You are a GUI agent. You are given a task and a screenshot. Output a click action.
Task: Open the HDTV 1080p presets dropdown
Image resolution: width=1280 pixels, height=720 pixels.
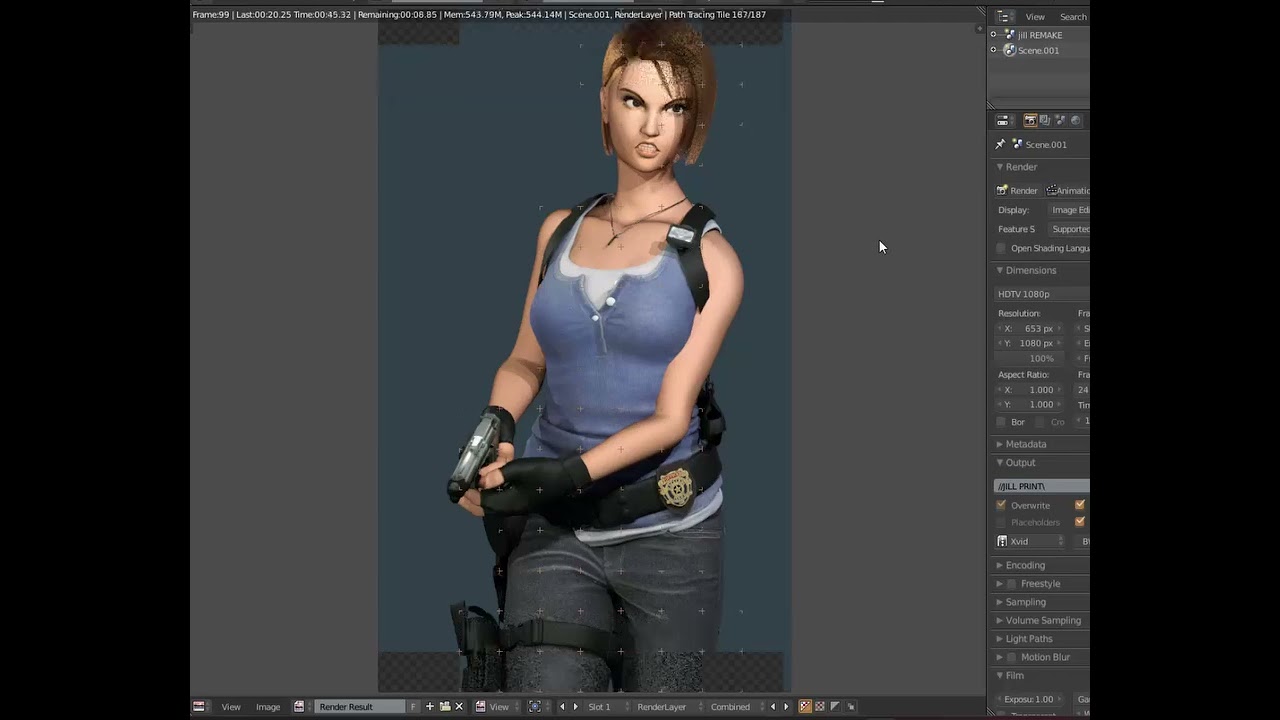(x=1042, y=294)
